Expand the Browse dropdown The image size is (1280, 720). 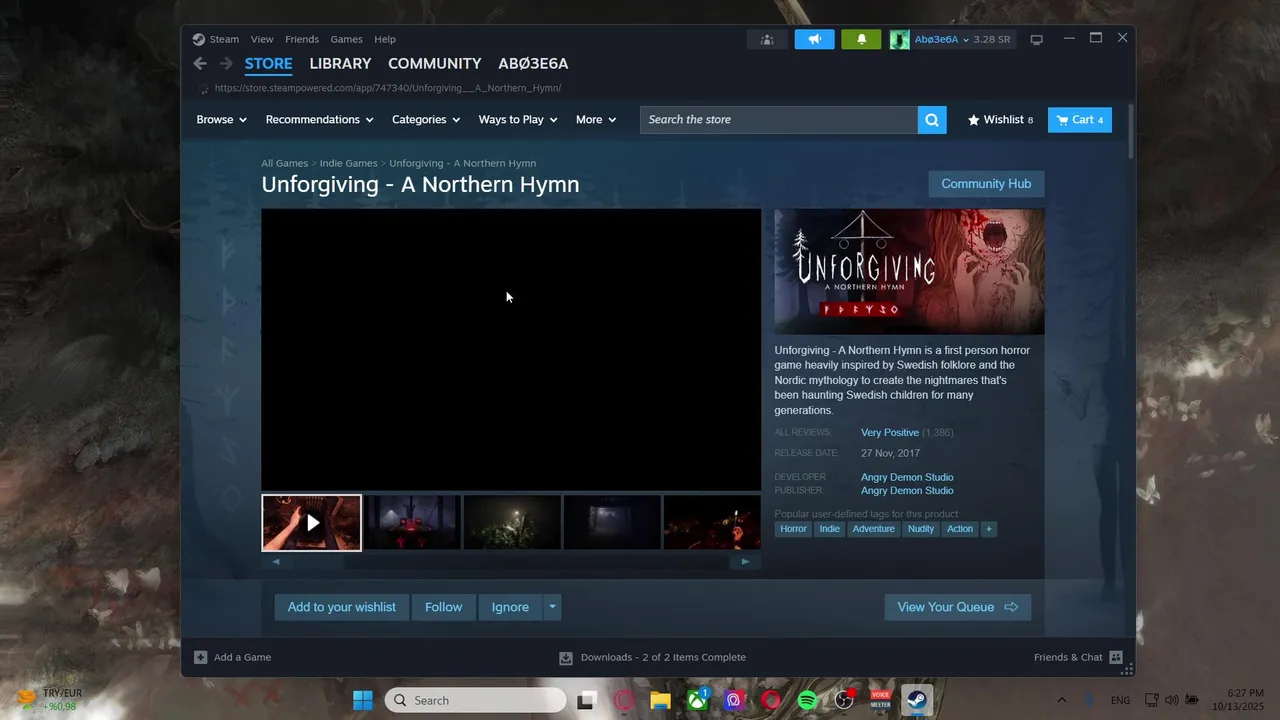[x=221, y=120]
